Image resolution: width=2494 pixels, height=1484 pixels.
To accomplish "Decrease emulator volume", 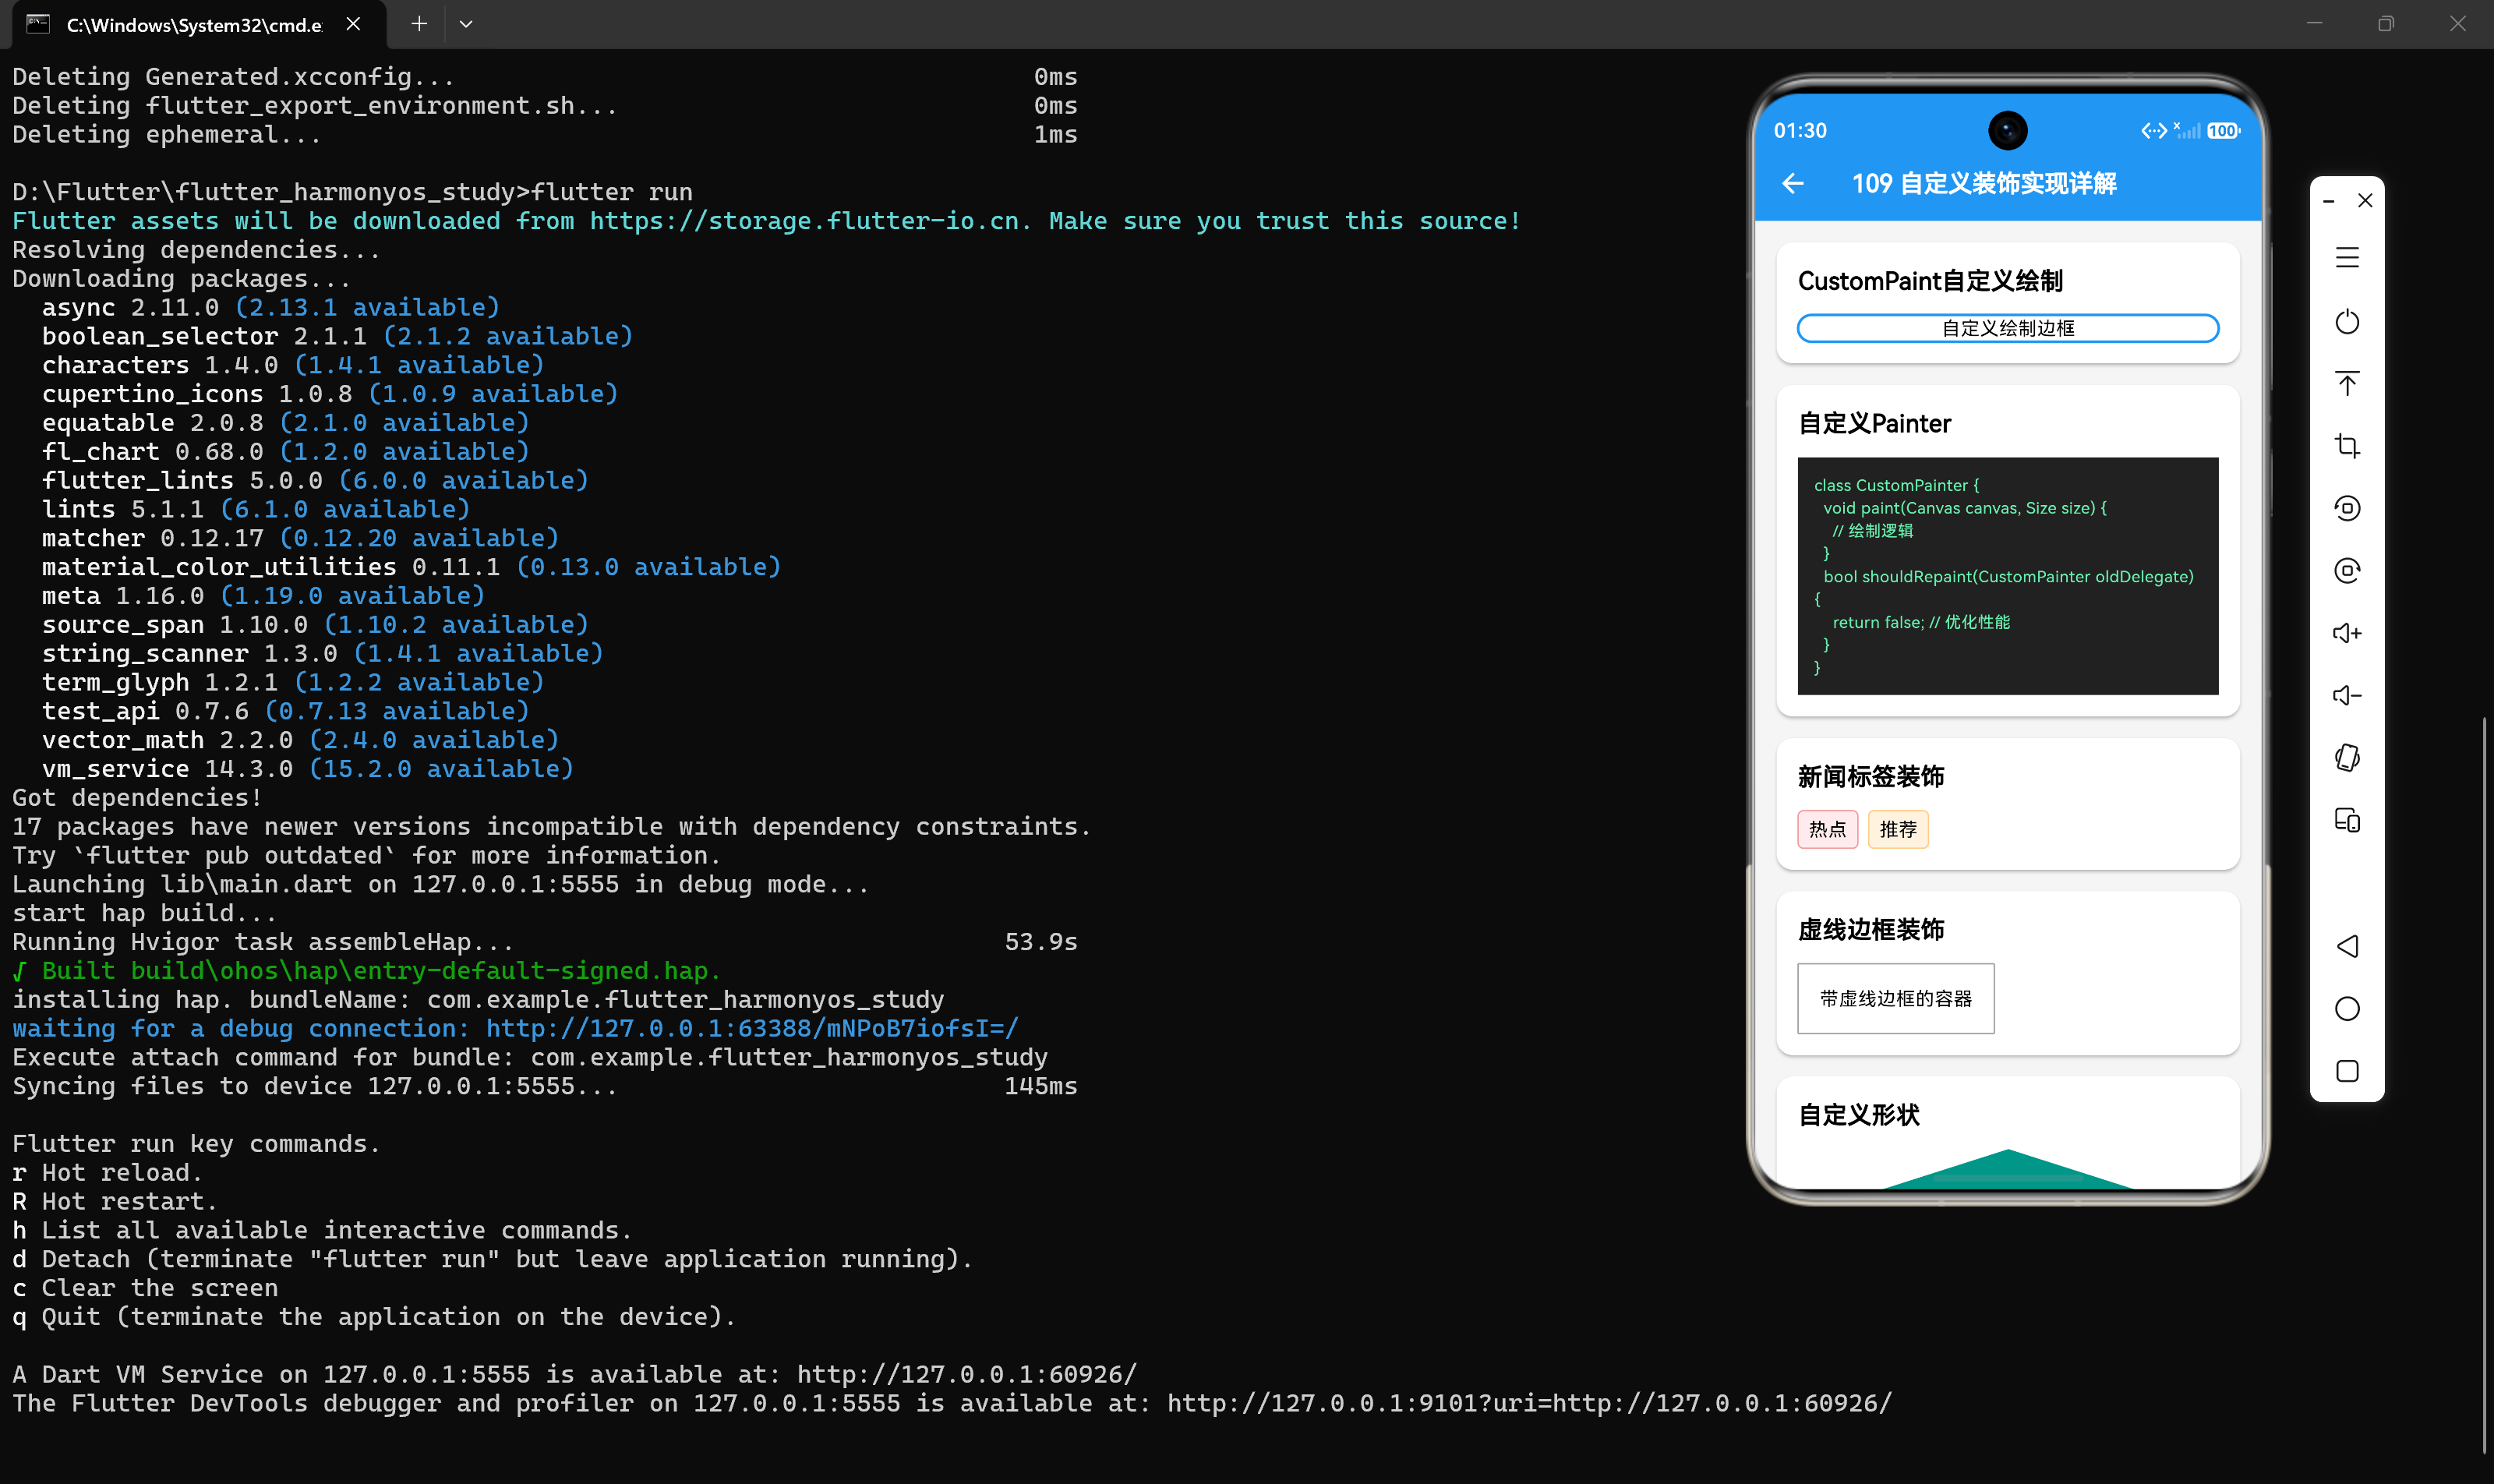I will click(2347, 695).
